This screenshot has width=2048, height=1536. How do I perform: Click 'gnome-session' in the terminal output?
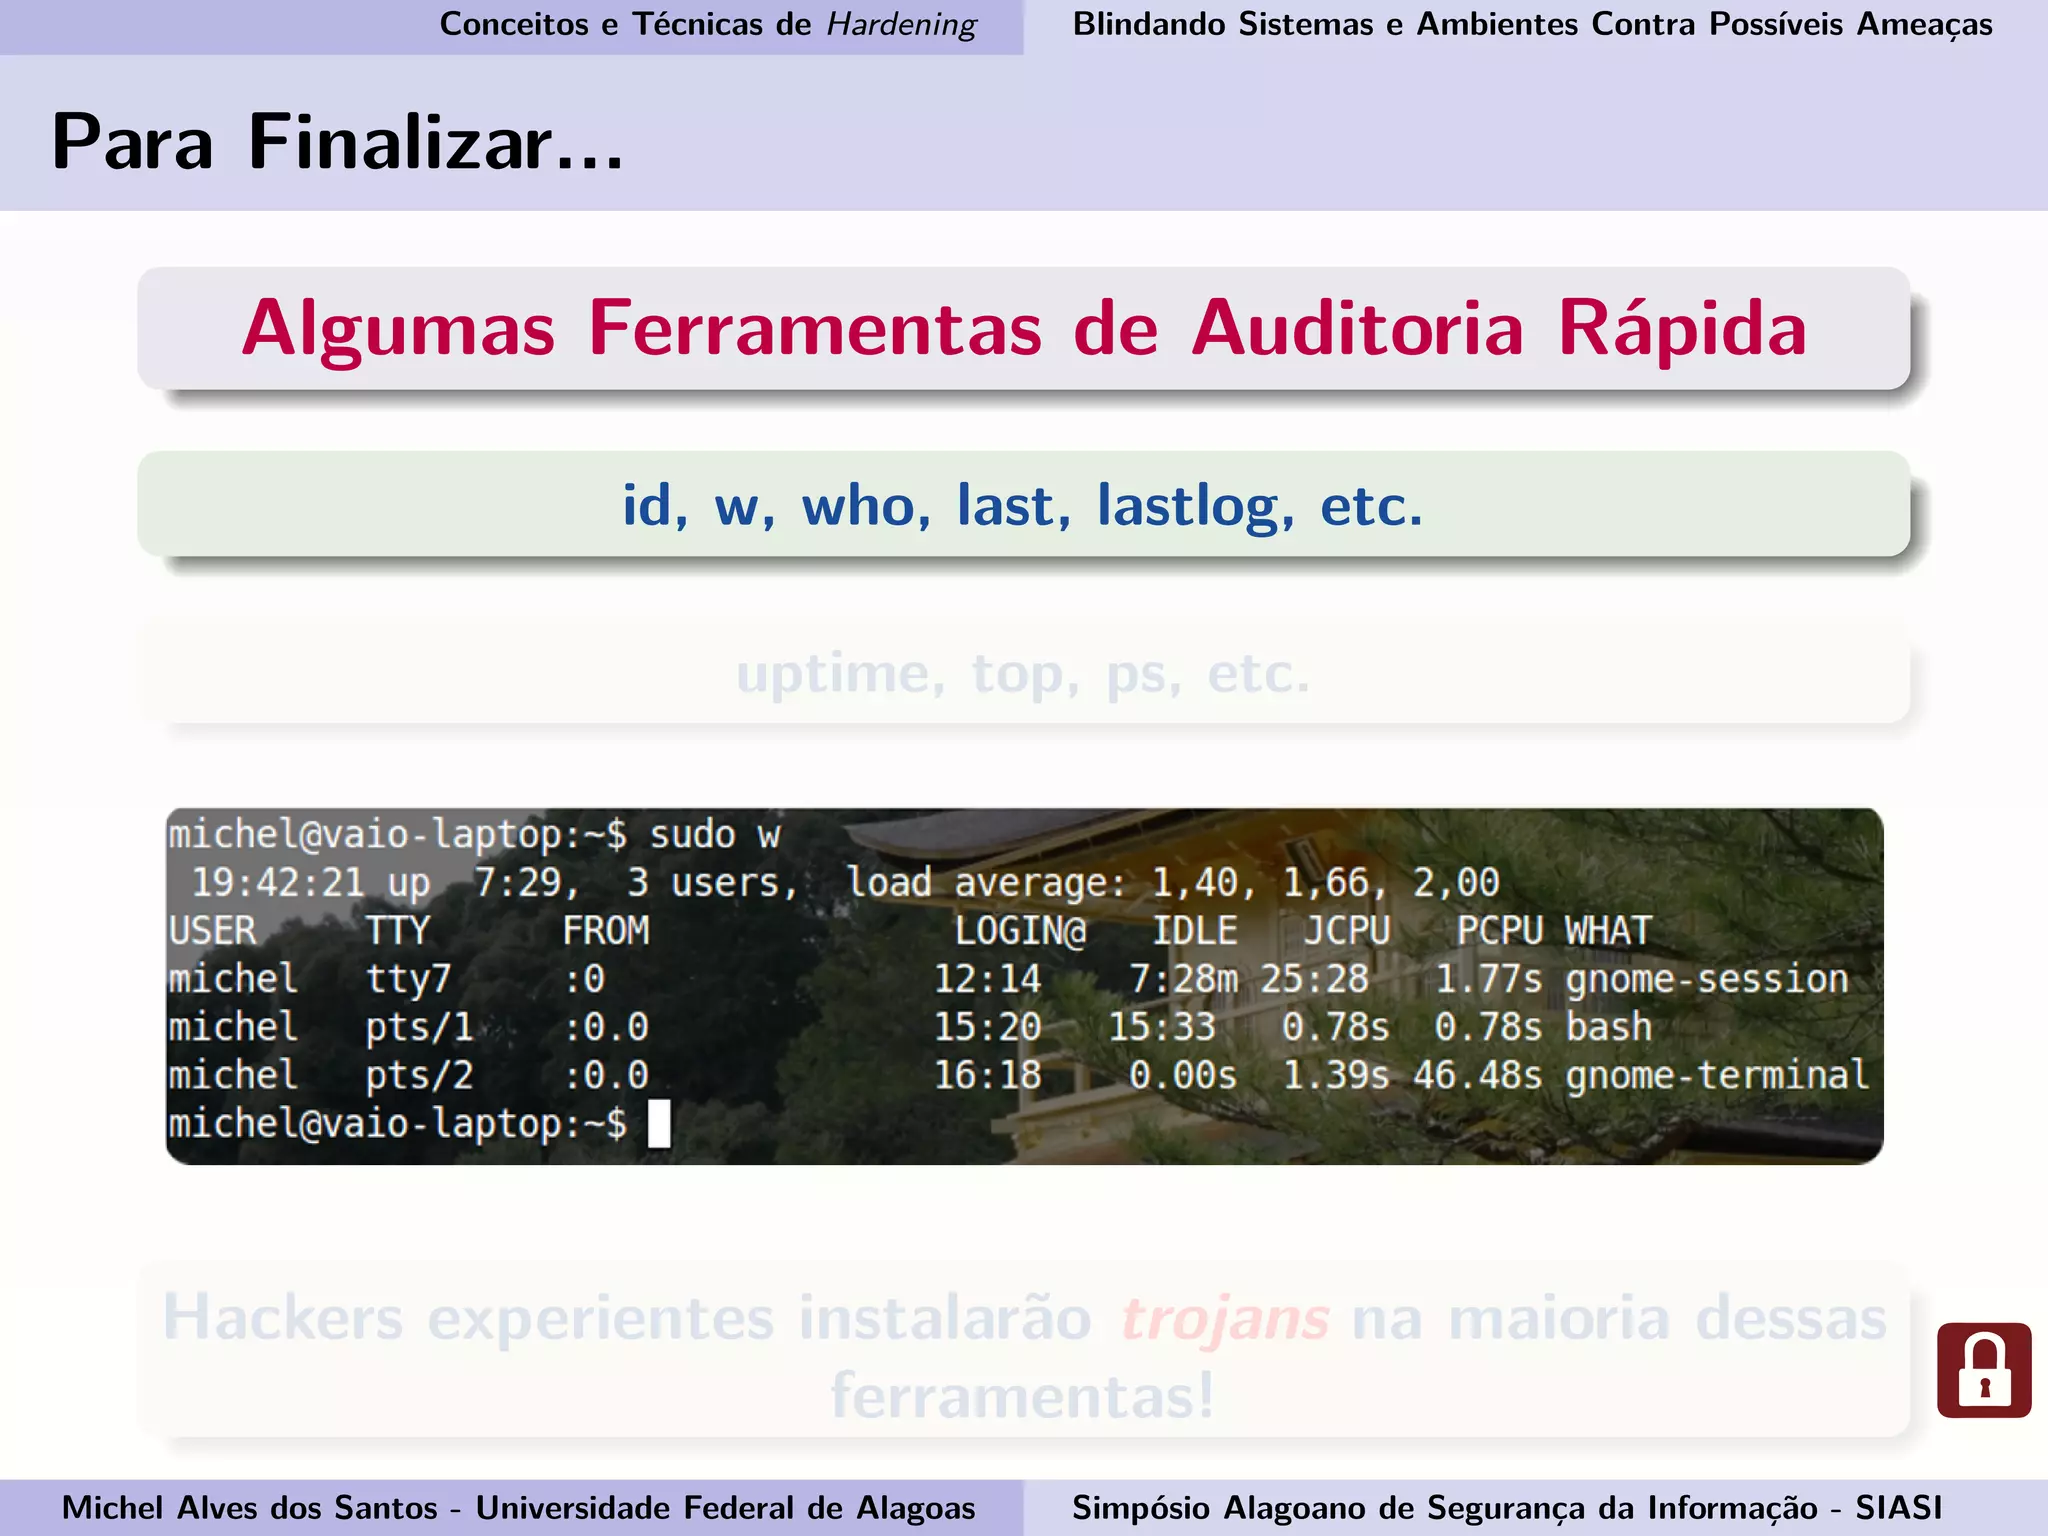tap(1707, 978)
